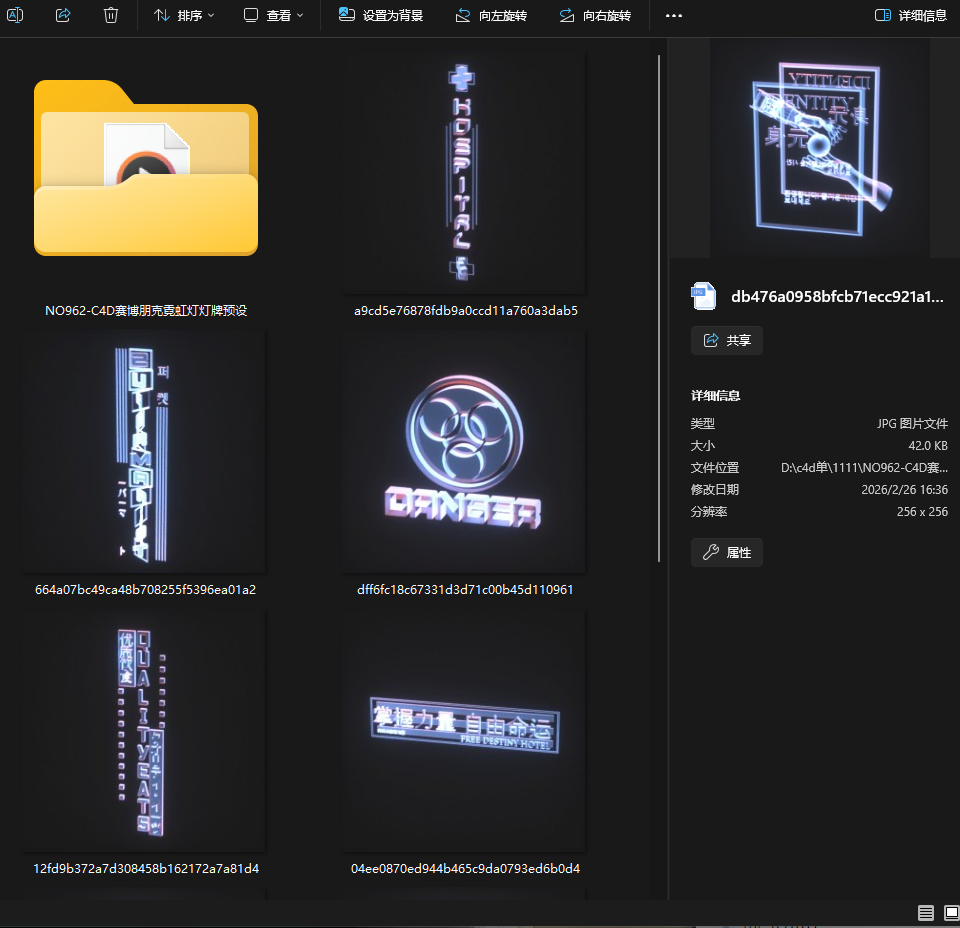The width and height of the screenshot is (960, 928).
Task: Select the HOSPITAL neon sign thumbnail
Action: (x=461, y=172)
